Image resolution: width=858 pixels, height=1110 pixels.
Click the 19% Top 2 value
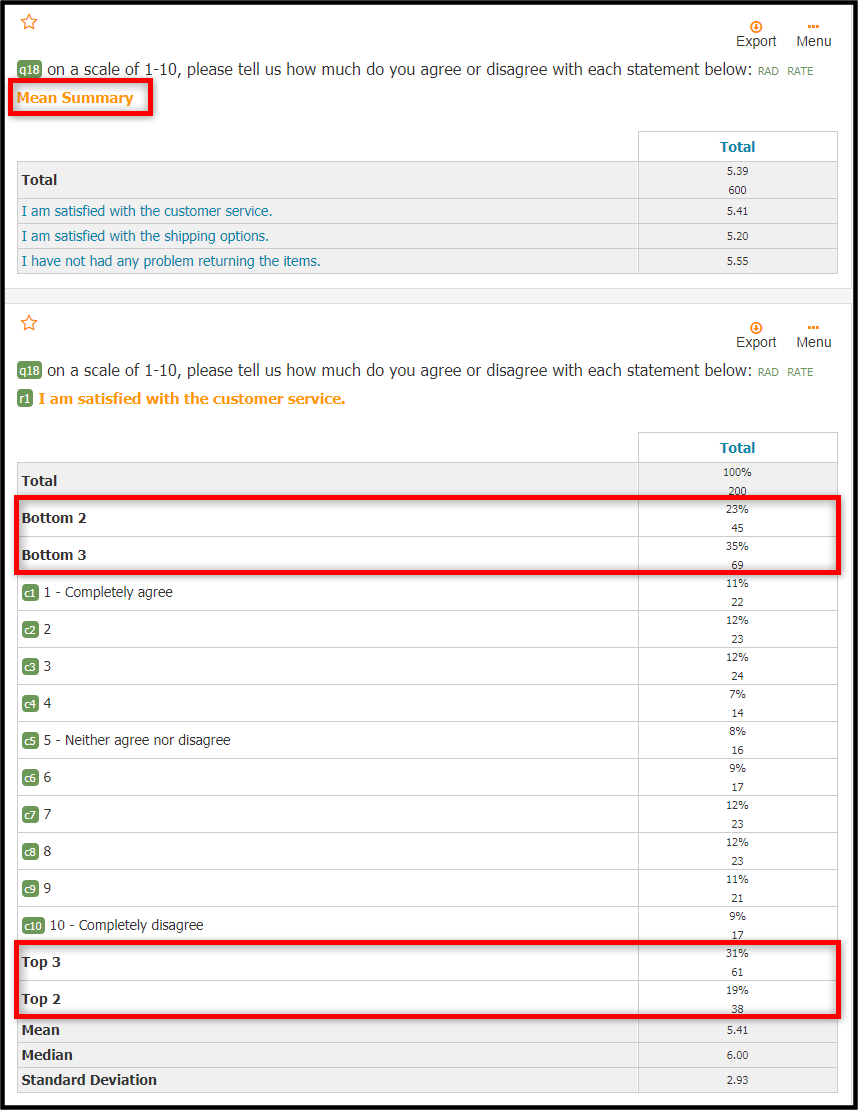point(737,990)
